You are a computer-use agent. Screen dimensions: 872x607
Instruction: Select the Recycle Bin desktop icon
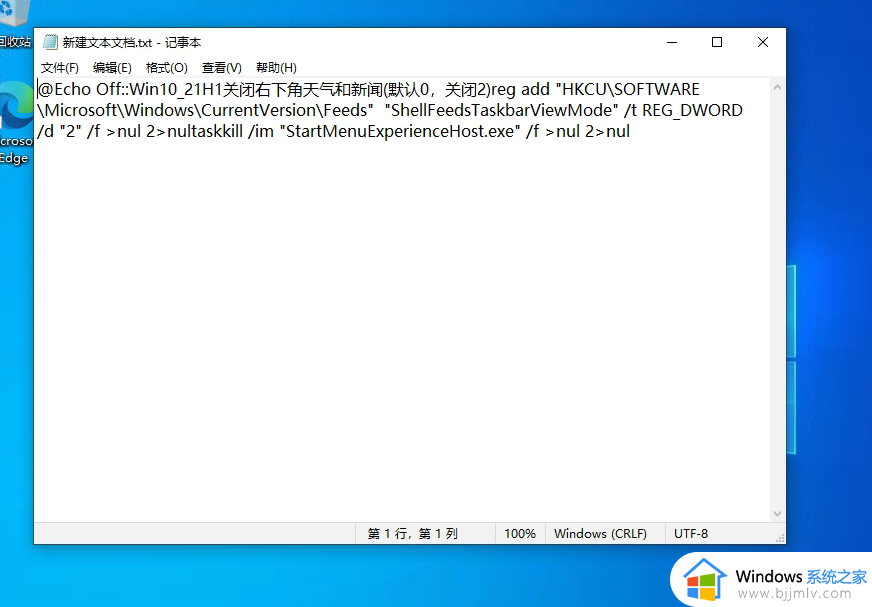pos(16,25)
